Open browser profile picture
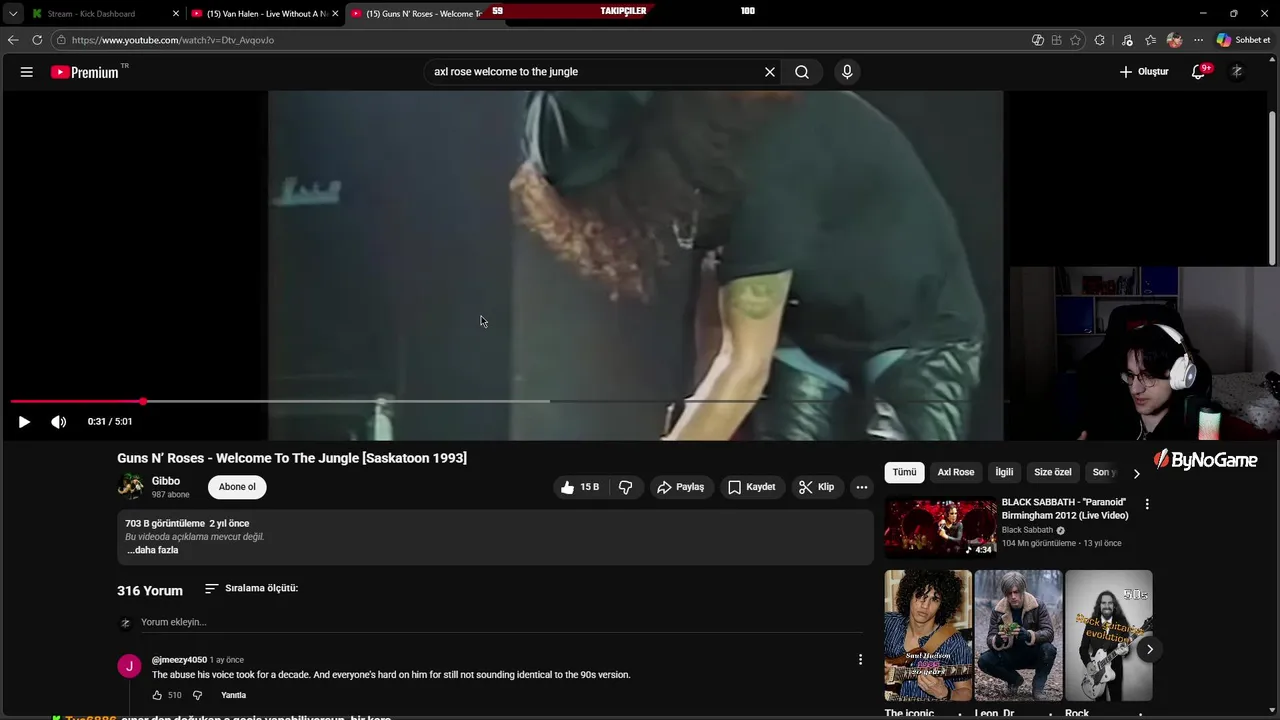The width and height of the screenshot is (1280, 720). (x=1174, y=40)
